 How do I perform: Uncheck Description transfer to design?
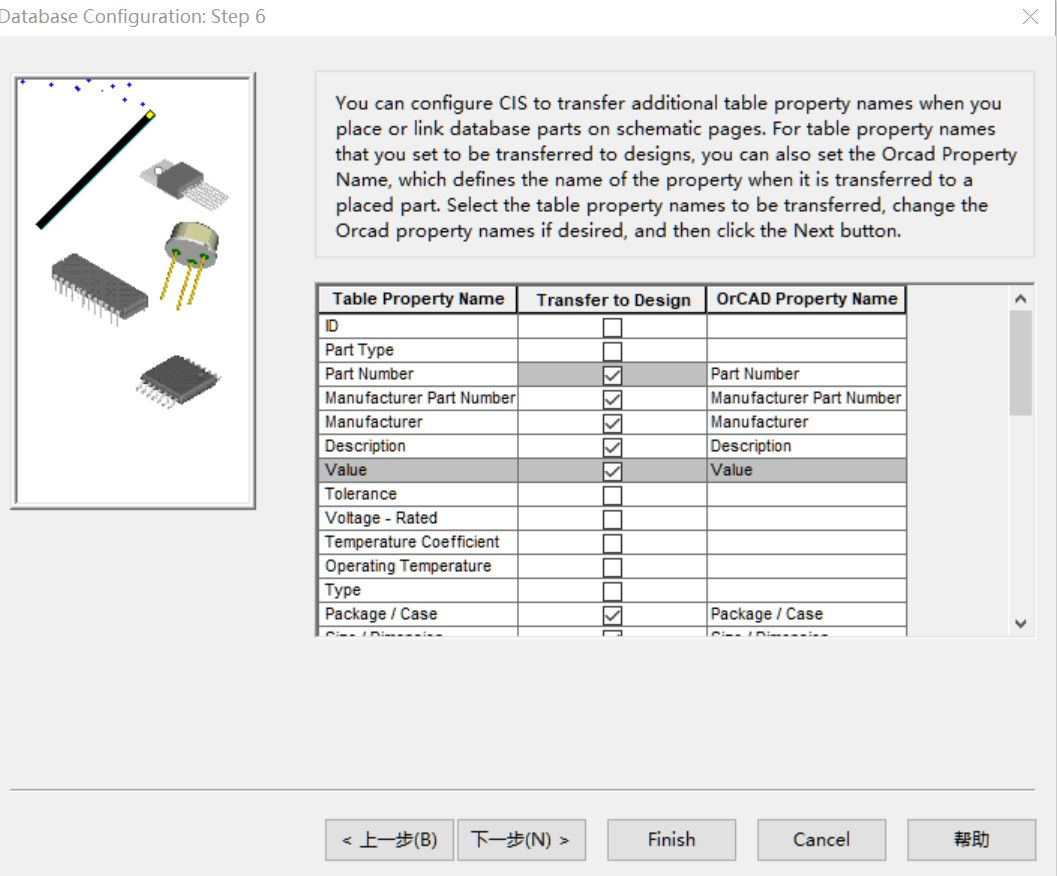(613, 446)
